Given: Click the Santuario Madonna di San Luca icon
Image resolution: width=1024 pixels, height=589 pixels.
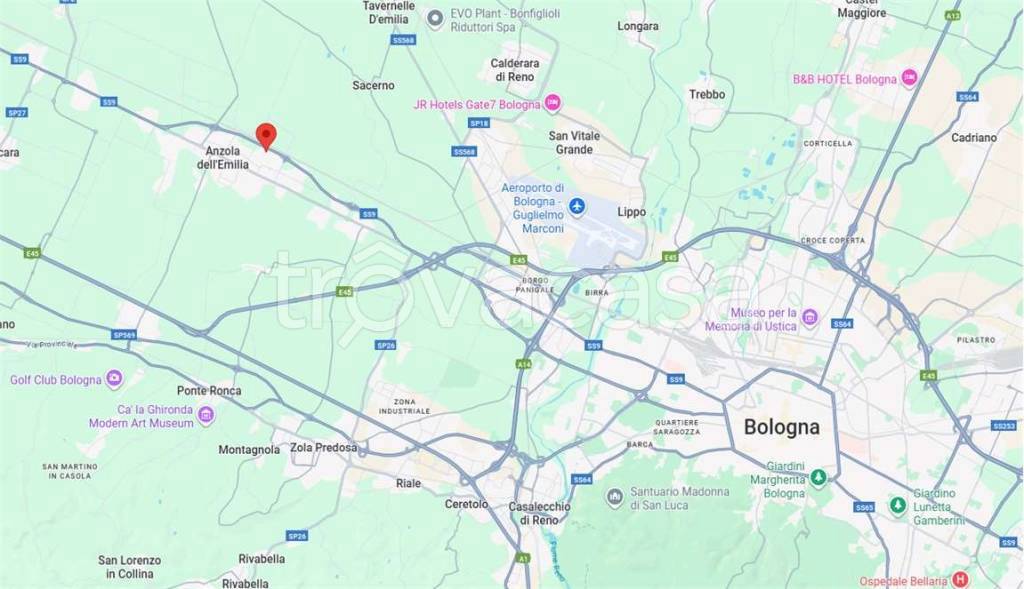Looking at the screenshot, I should click(x=614, y=497).
